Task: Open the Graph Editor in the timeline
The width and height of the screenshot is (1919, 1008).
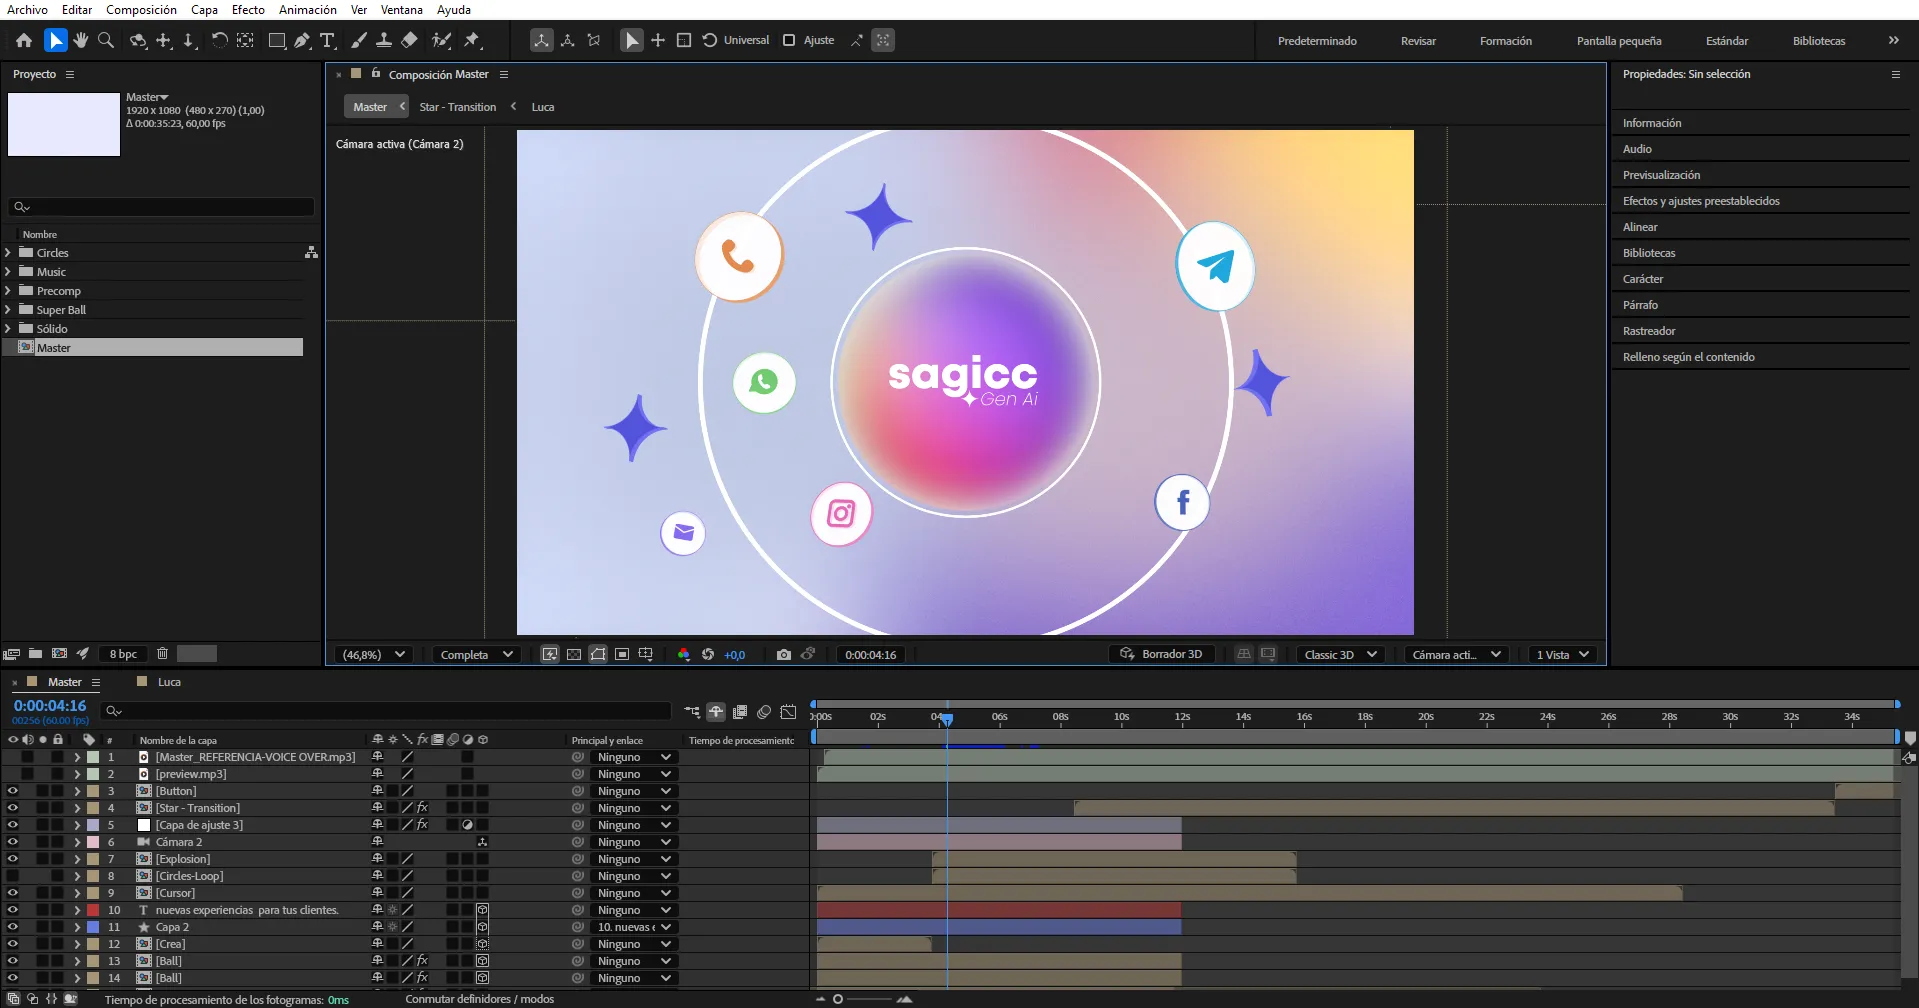Action: 788,712
